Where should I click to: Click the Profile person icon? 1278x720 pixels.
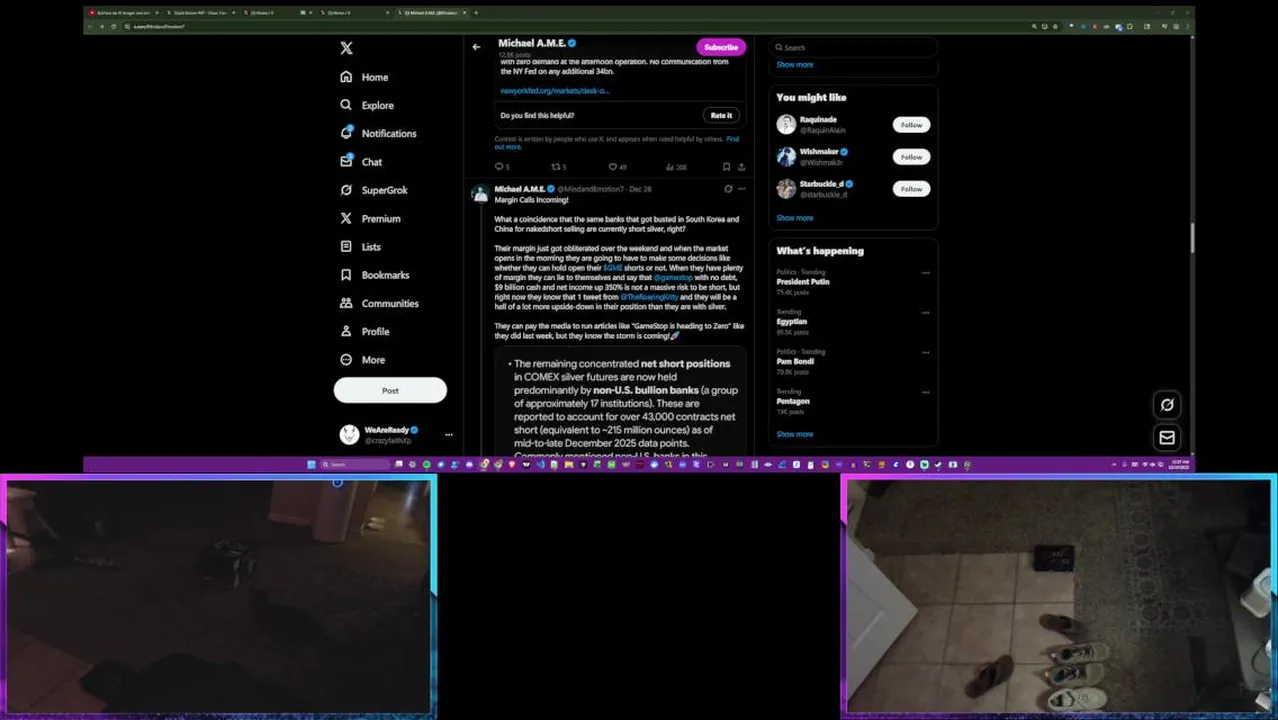346,331
